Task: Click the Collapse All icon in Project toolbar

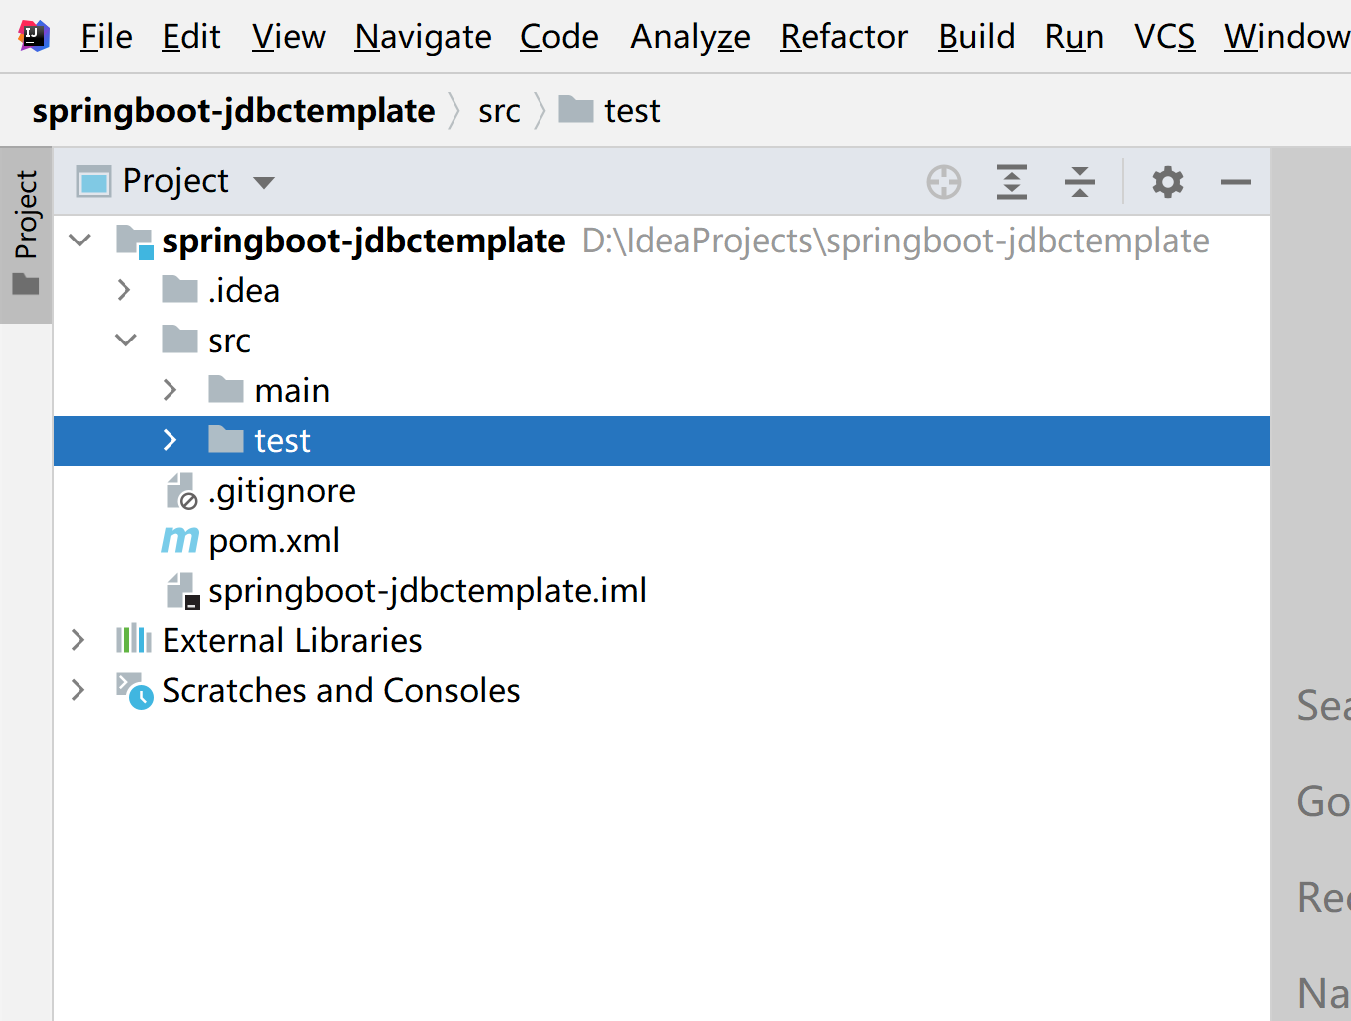Action: (1079, 181)
